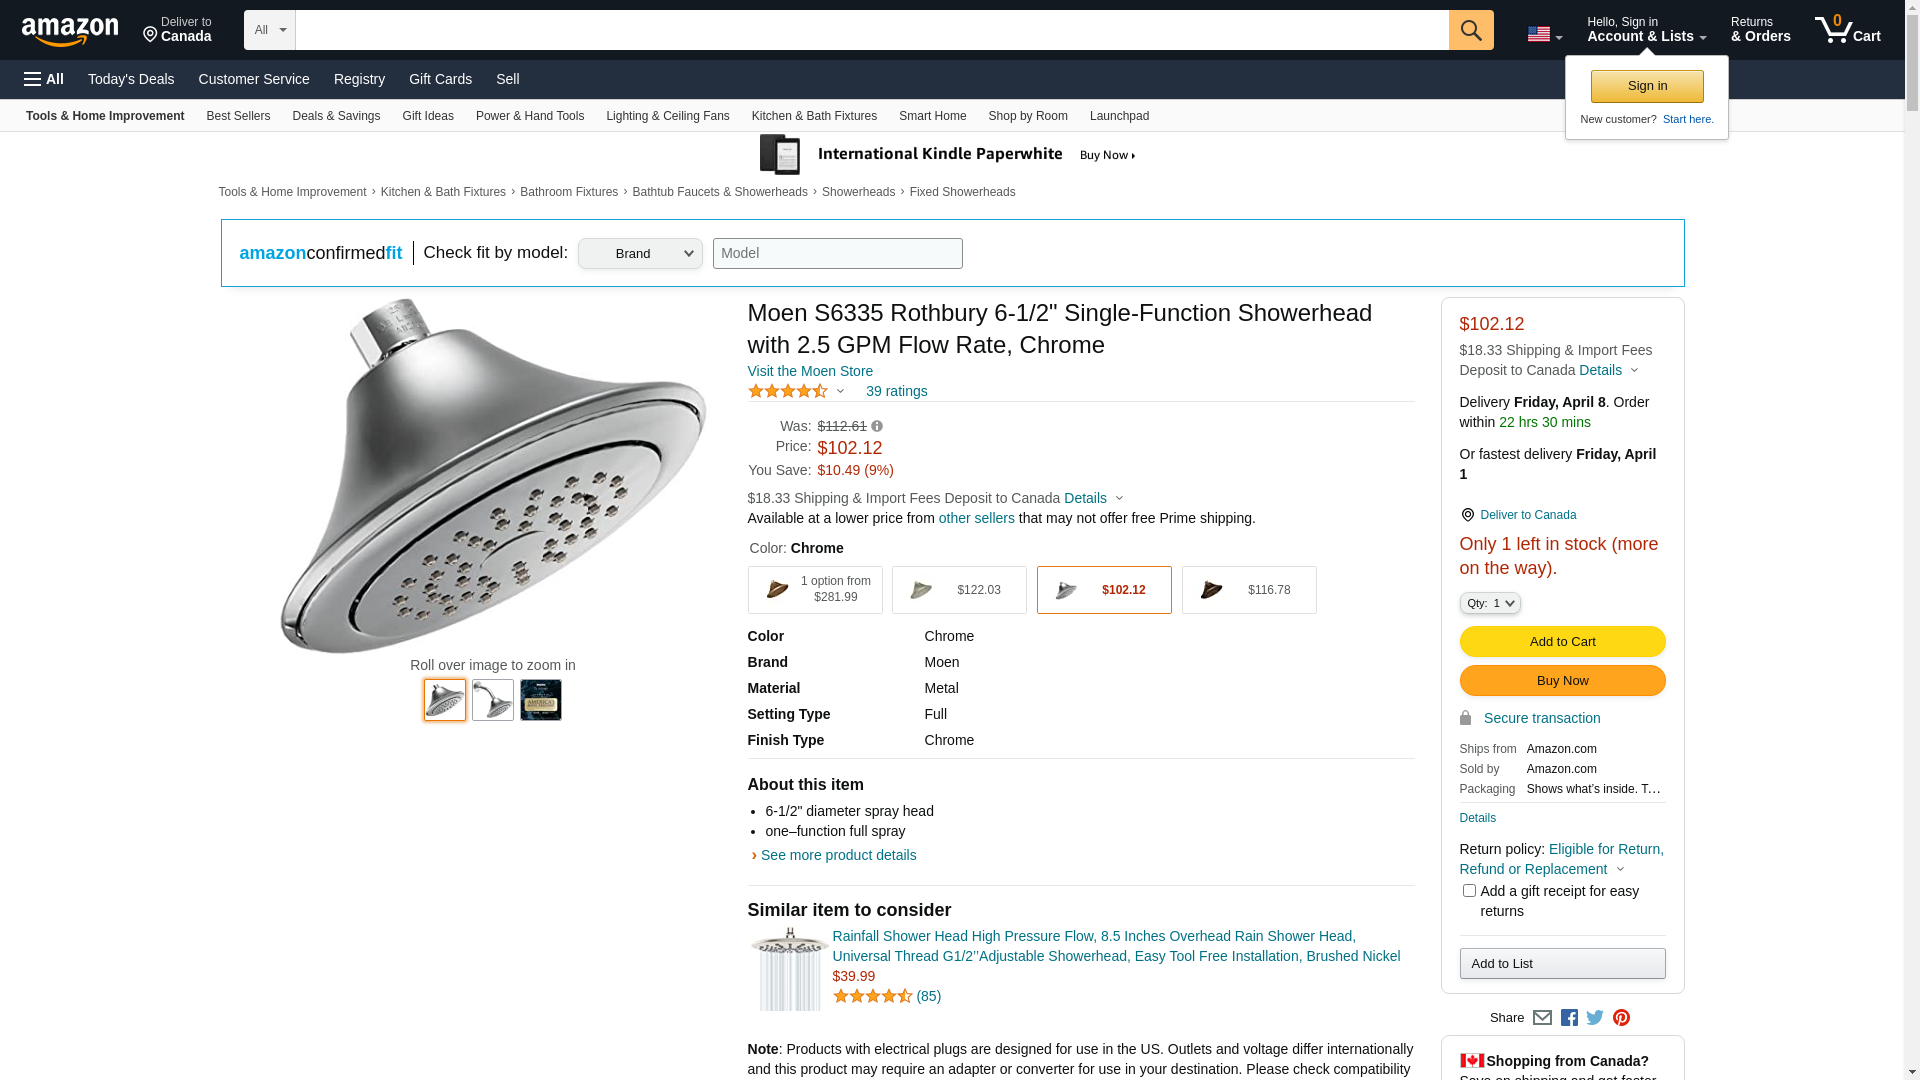This screenshot has height=1080, width=1920.
Task: Select the $116.78 color swatch
Action: pos(1249,590)
